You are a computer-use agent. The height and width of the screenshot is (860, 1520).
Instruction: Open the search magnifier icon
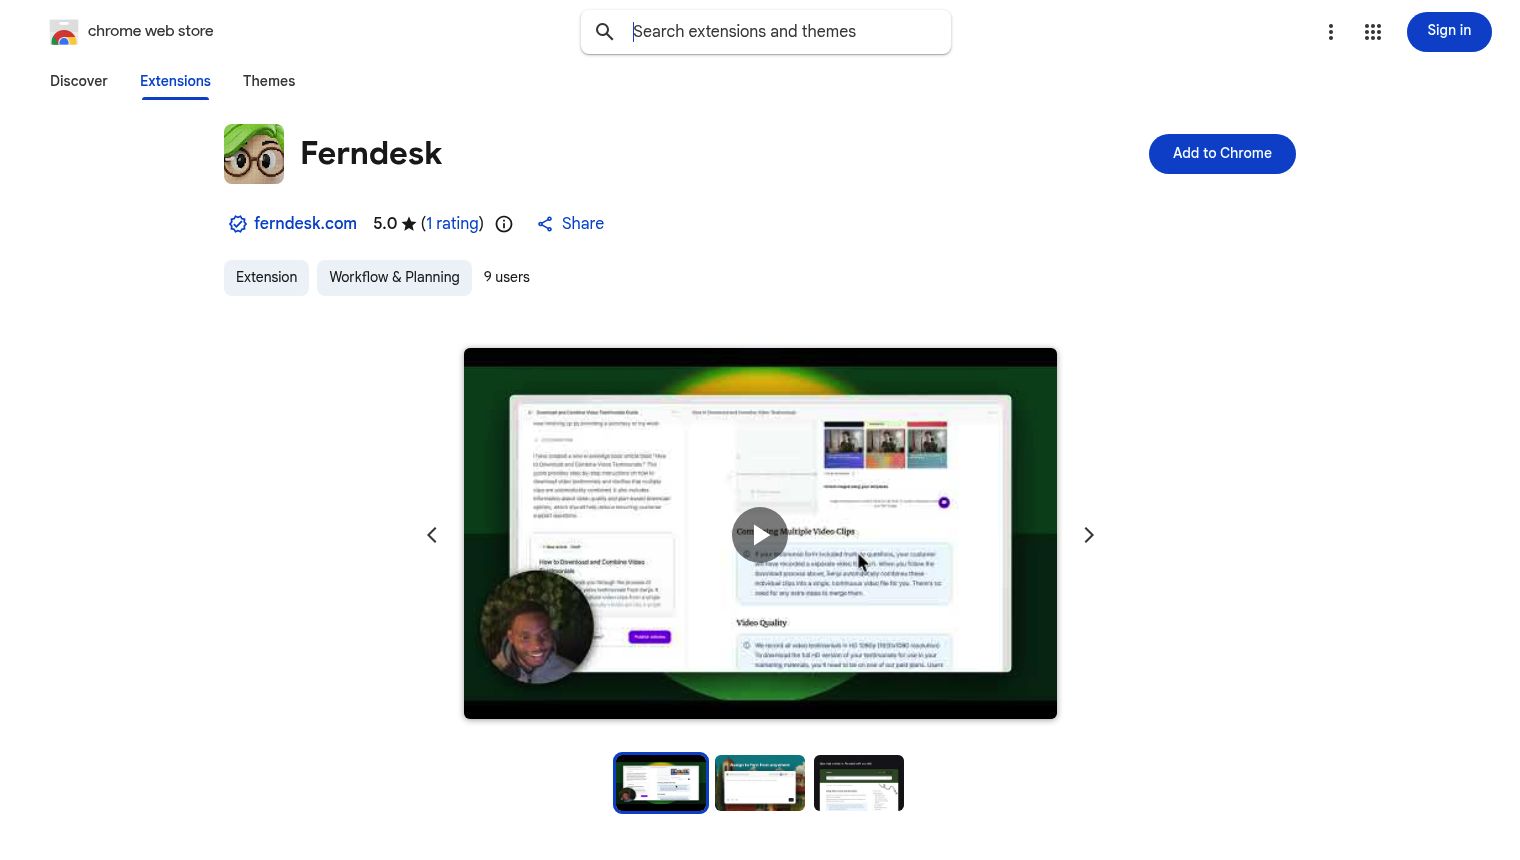(604, 31)
